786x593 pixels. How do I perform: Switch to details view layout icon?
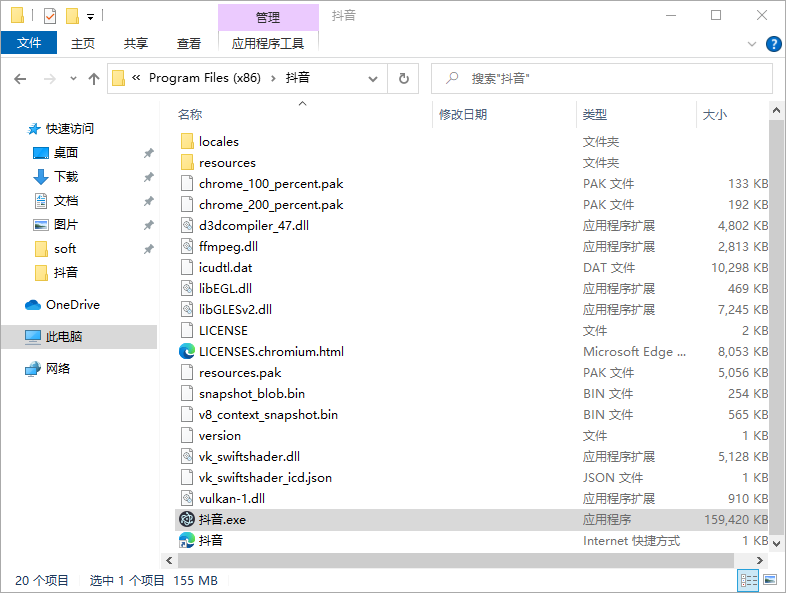(748, 580)
